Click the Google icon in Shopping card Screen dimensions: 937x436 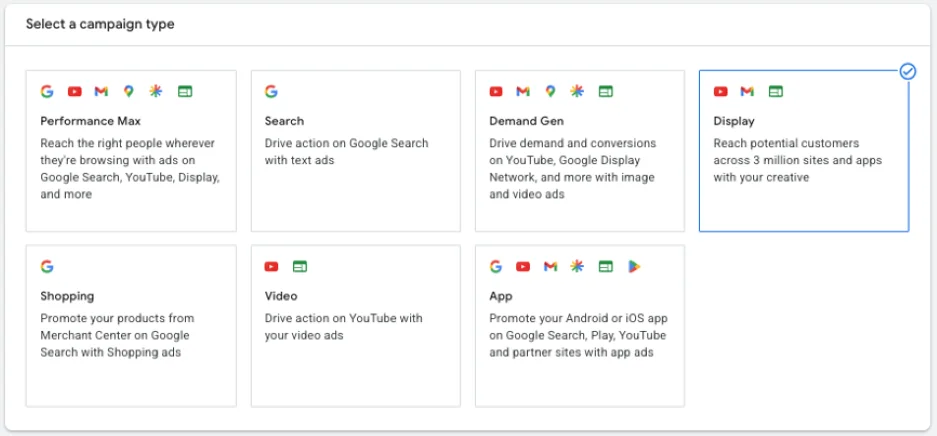(47, 266)
